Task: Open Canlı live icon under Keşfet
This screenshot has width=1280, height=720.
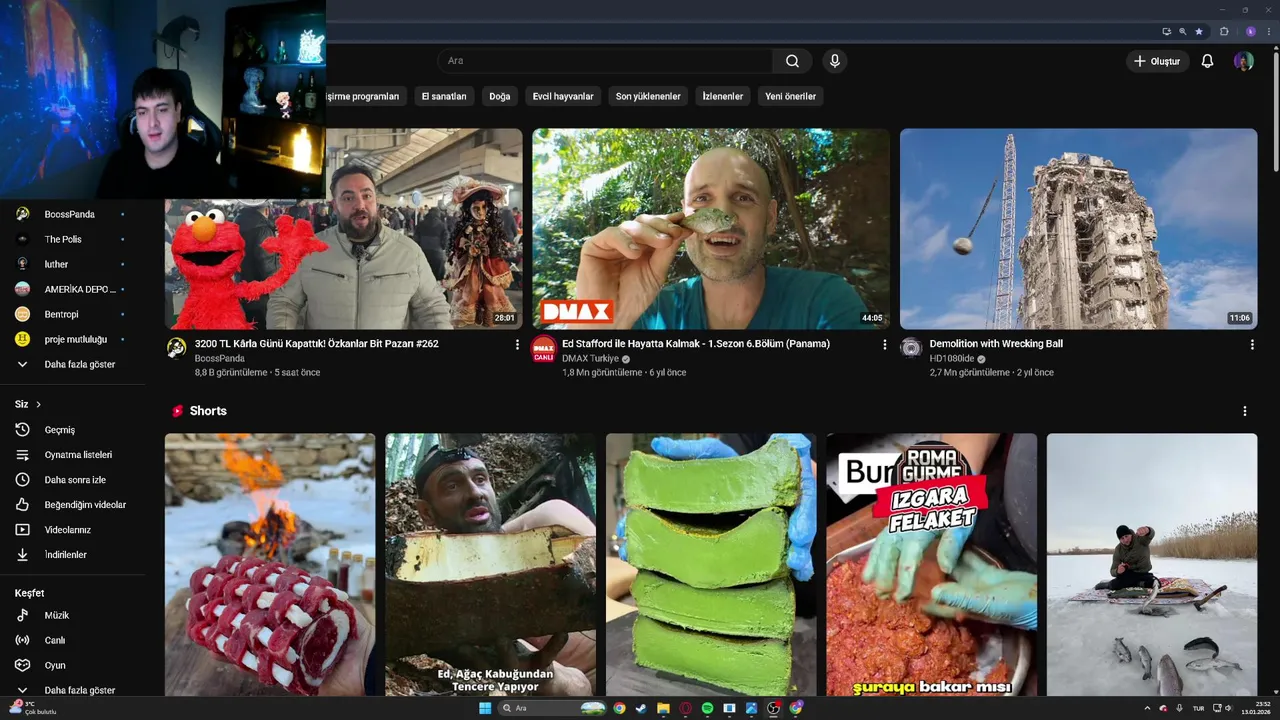Action: (x=23, y=640)
